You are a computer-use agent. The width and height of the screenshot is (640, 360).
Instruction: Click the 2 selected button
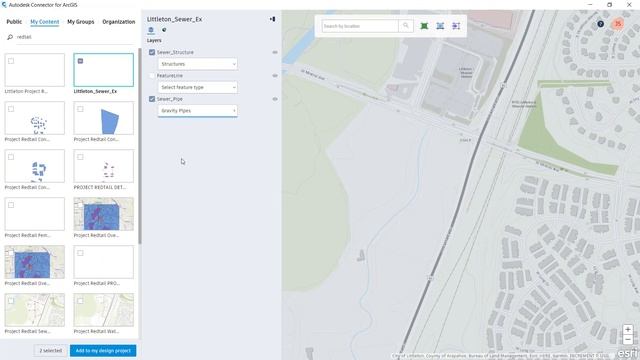coord(51,351)
